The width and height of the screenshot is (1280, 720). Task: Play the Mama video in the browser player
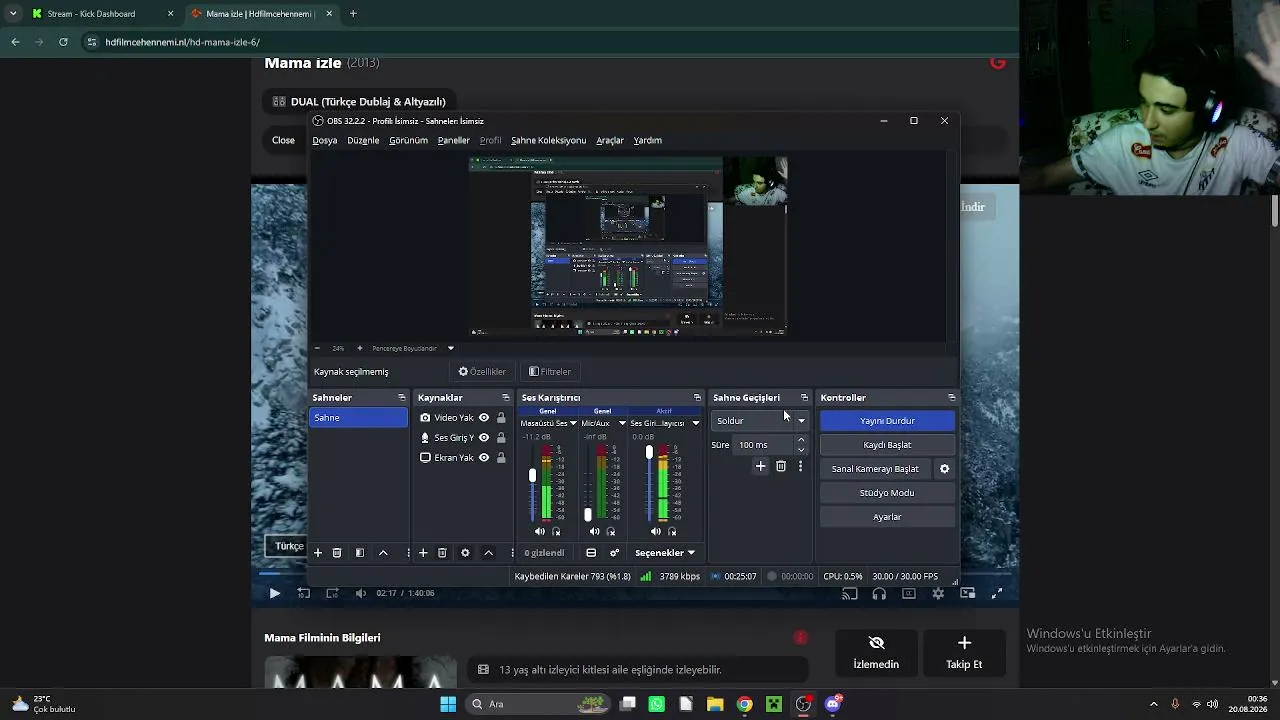click(x=274, y=593)
